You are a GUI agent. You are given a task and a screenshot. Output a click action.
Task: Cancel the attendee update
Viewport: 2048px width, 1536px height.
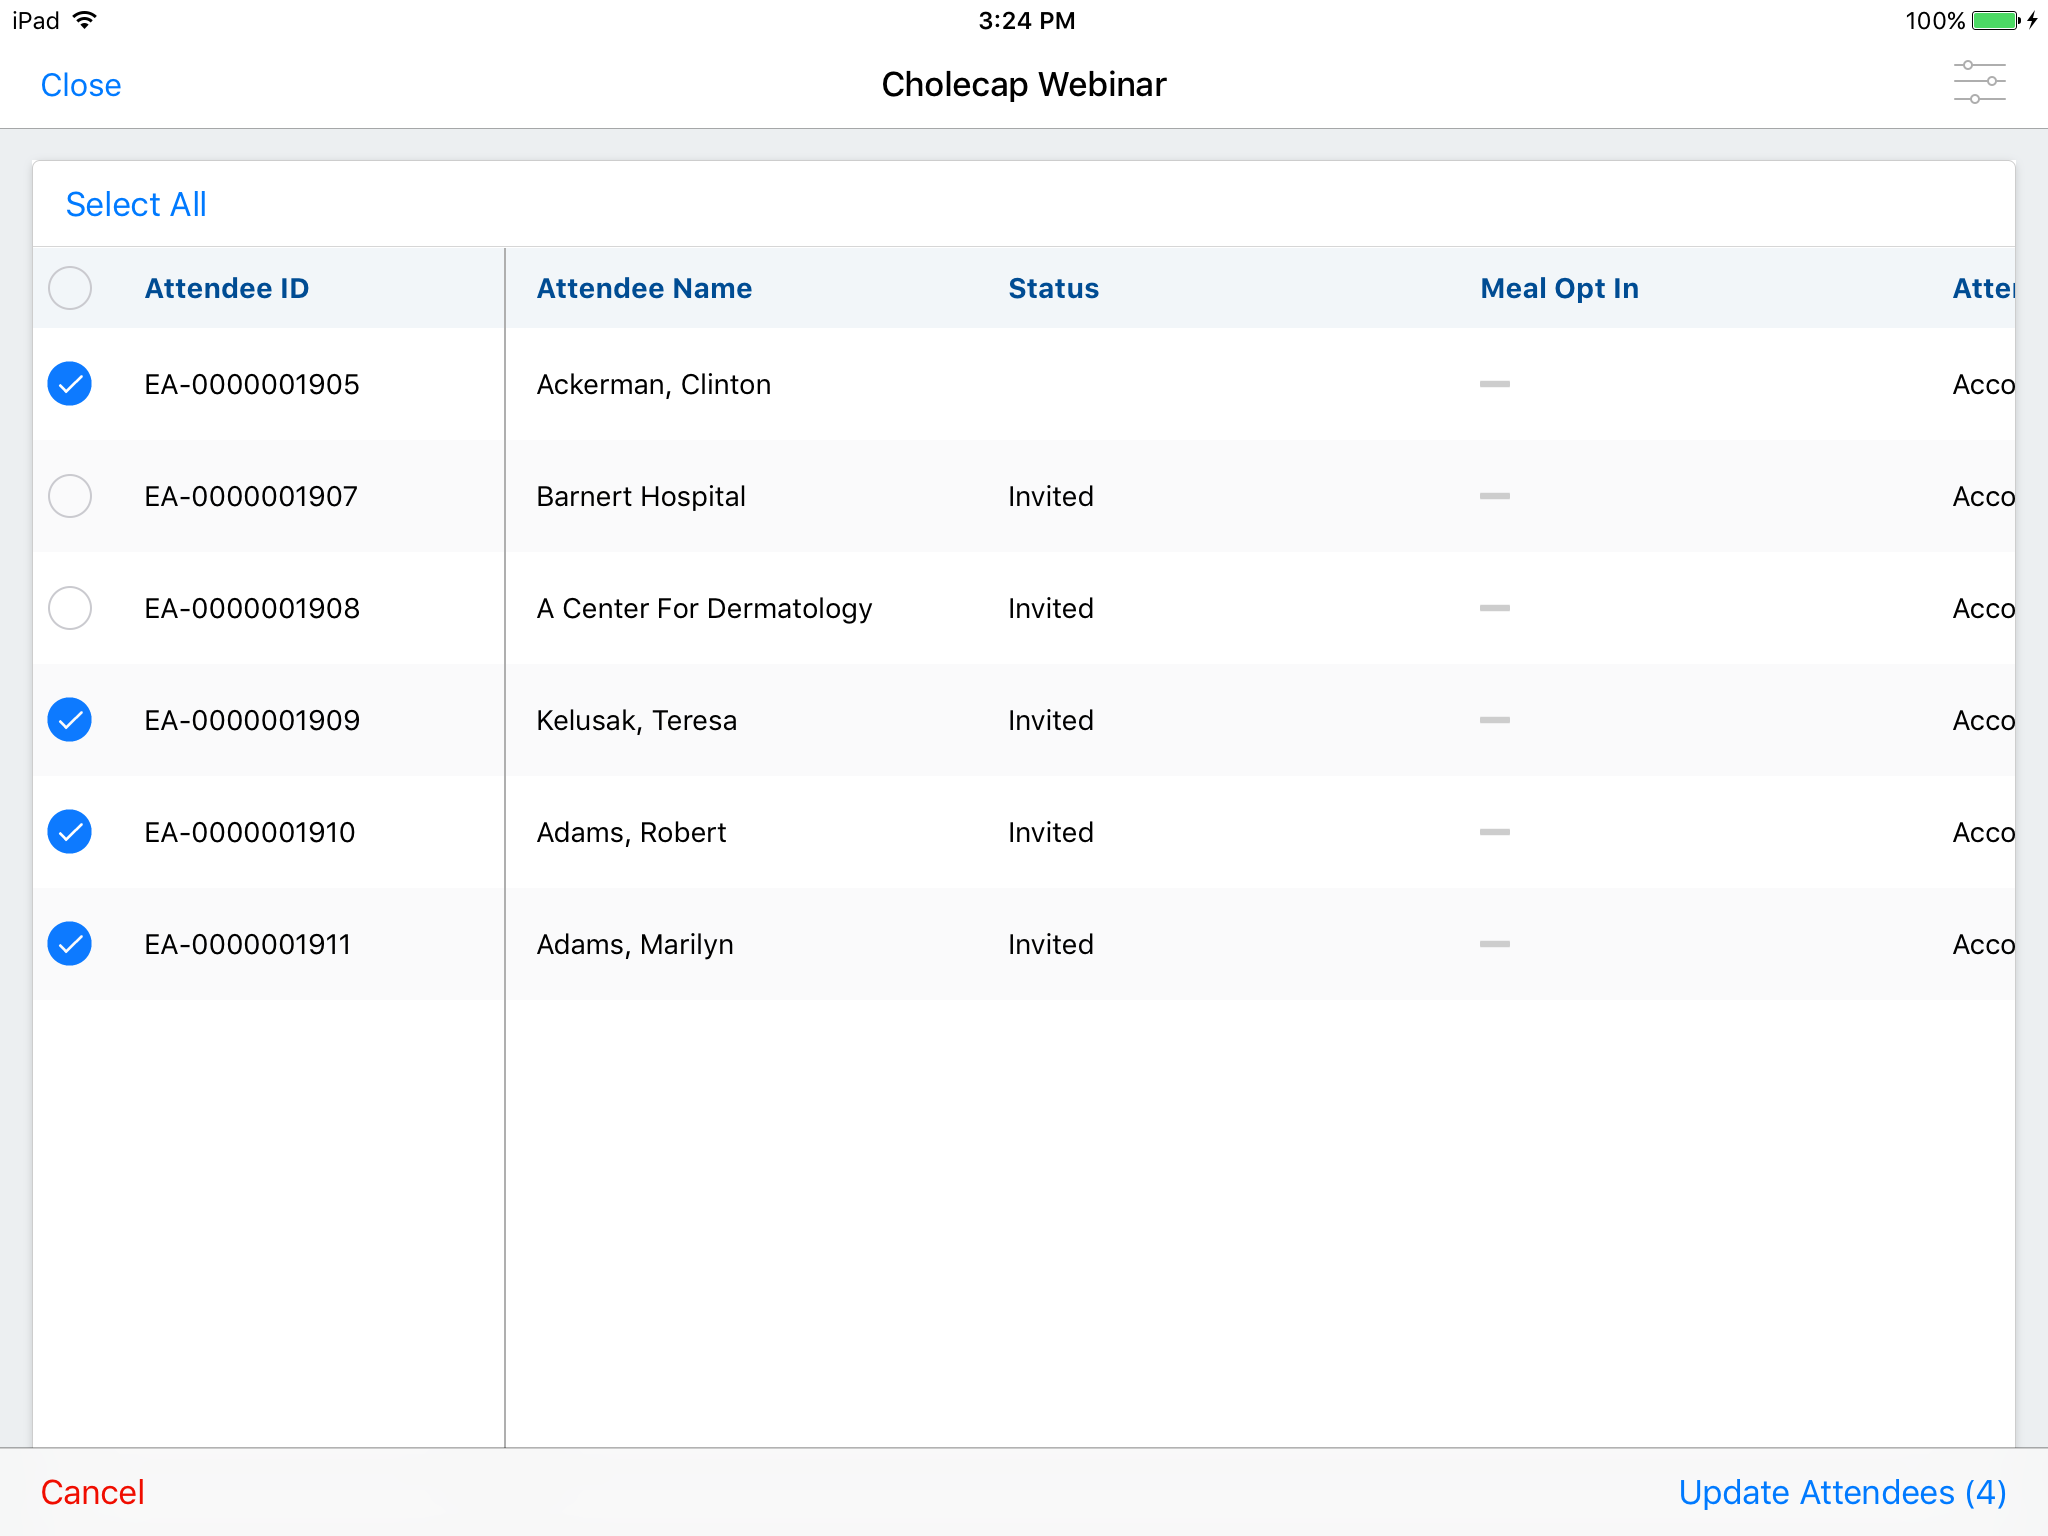(92, 1492)
